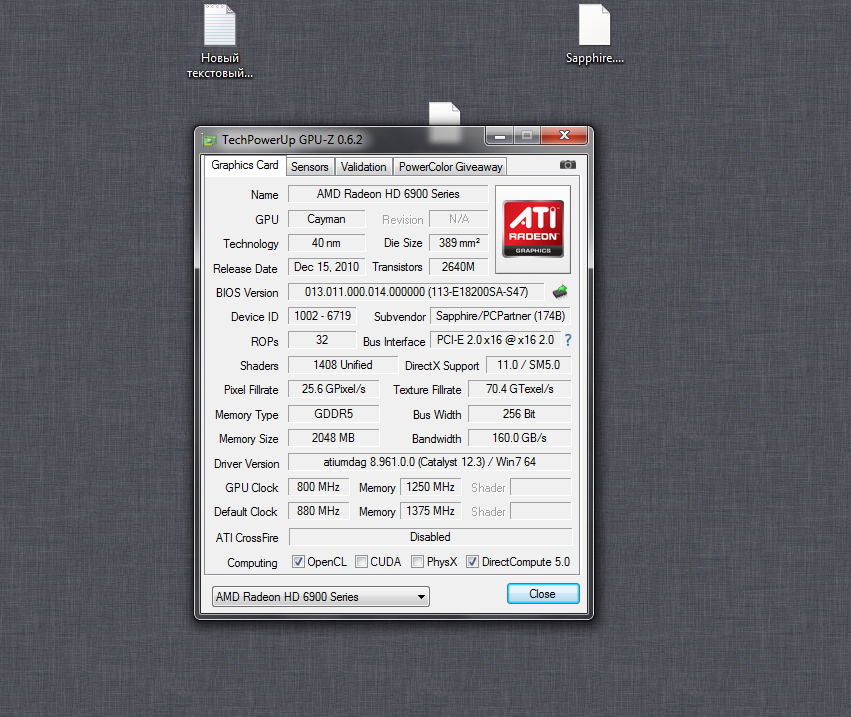Open the Validation tab
Image resolution: width=851 pixels, height=717 pixels.
[x=364, y=167]
